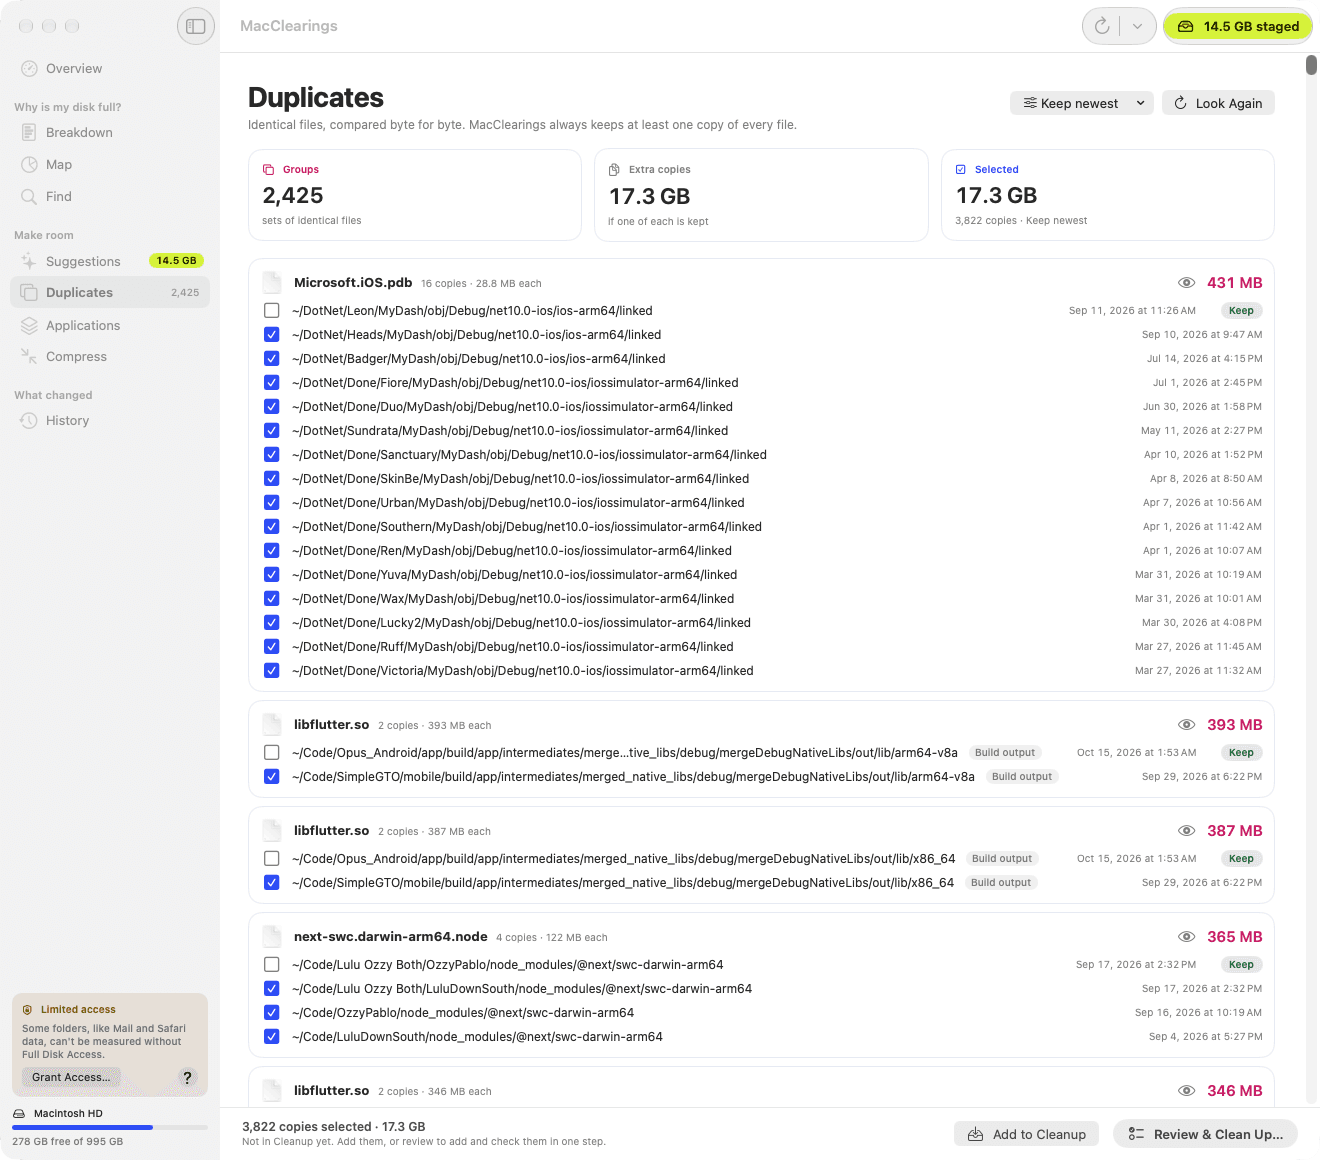This screenshot has height=1160, width=1320.
Task: Click the Keep badge on DotNet/Leon row
Action: pyautogui.click(x=1241, y=311)
